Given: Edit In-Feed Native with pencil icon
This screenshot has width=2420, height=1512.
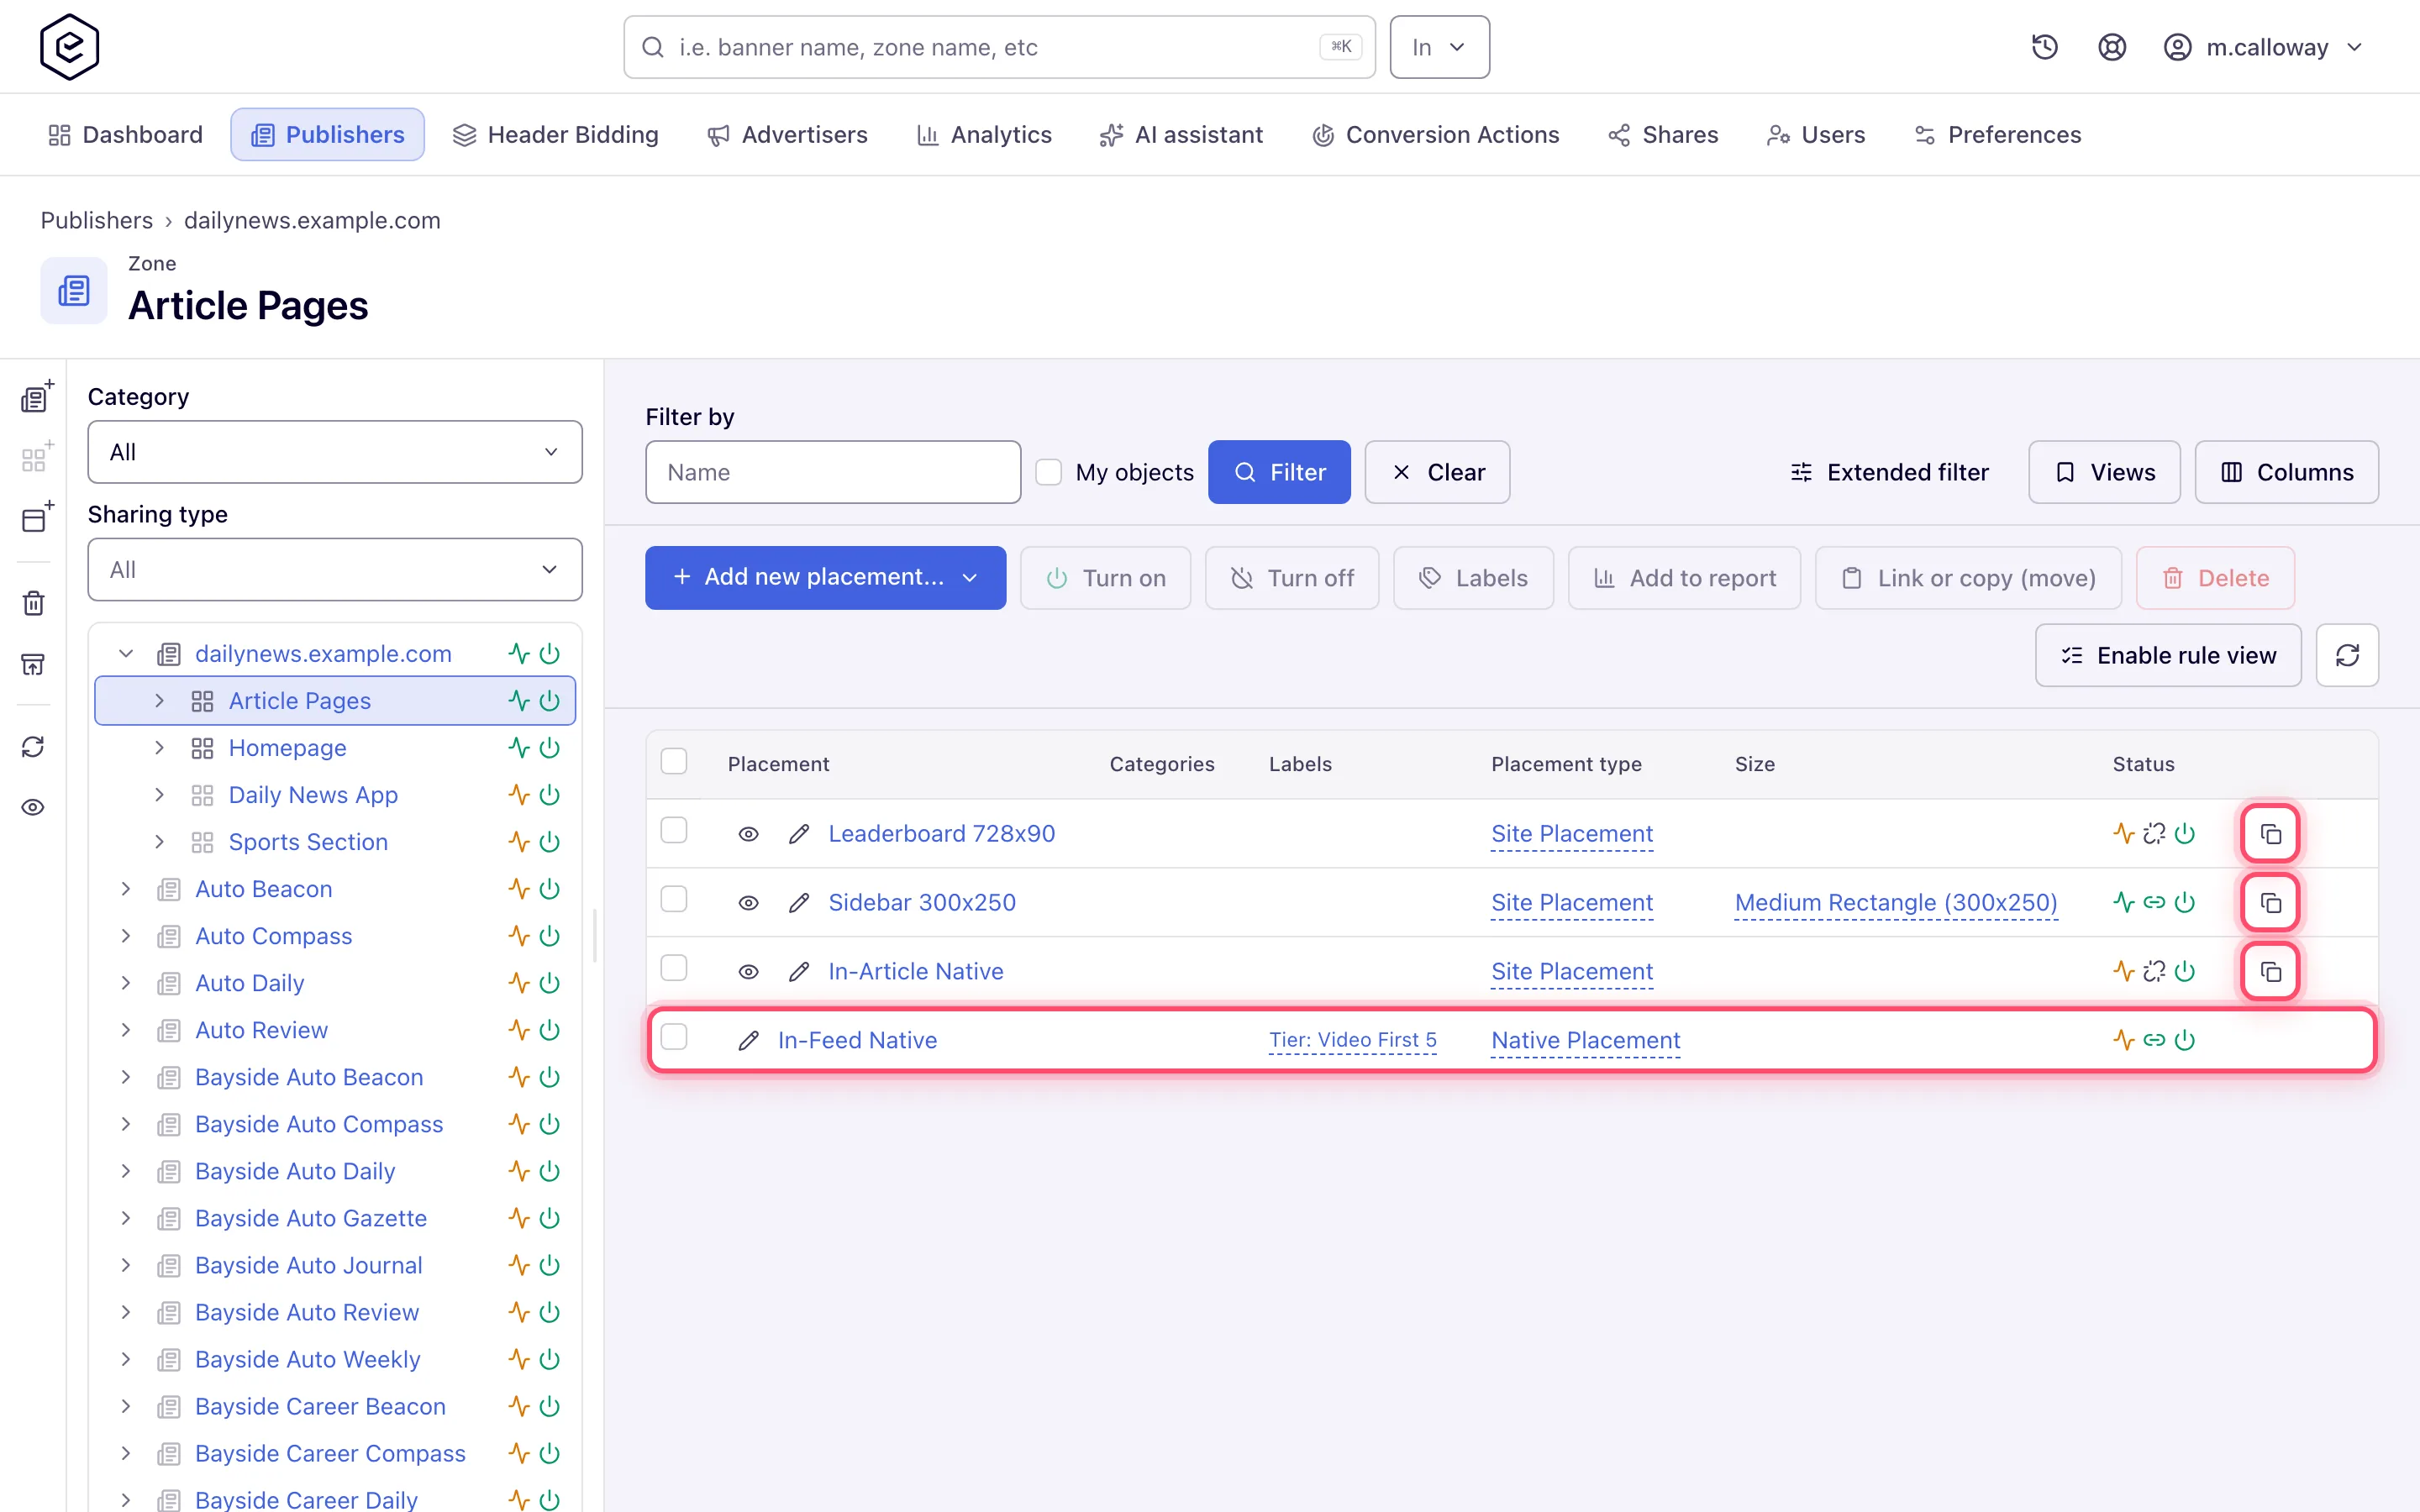Looking at the screenshot, I should coord(748,1040).
